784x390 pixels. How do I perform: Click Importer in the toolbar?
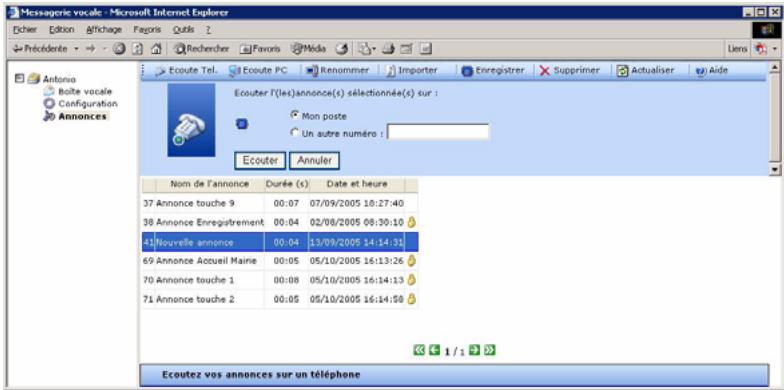(x=411, y=70)
